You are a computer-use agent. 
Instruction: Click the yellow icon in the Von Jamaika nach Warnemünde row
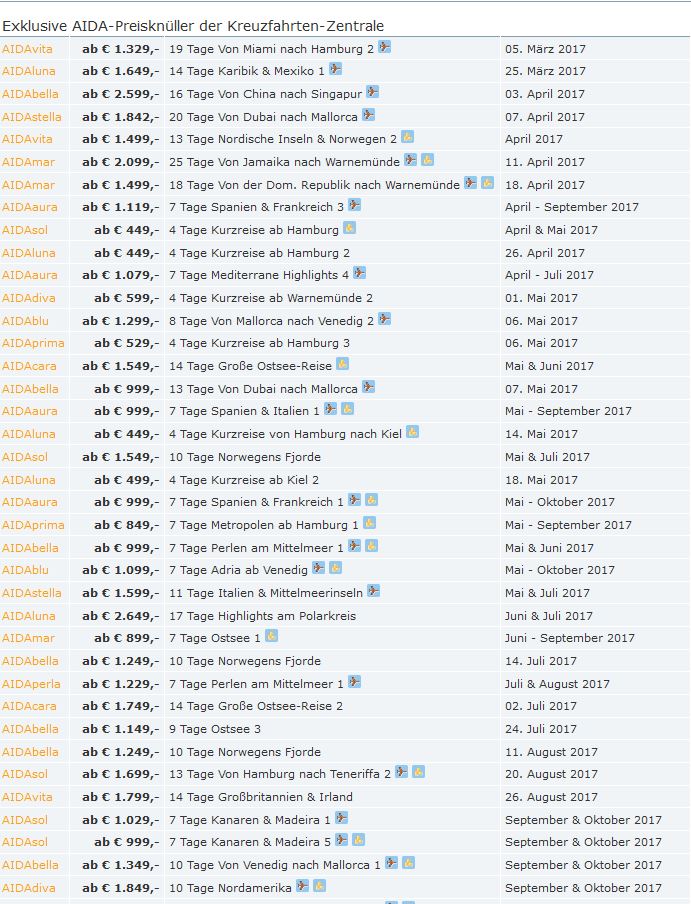[x=427, y=159]
